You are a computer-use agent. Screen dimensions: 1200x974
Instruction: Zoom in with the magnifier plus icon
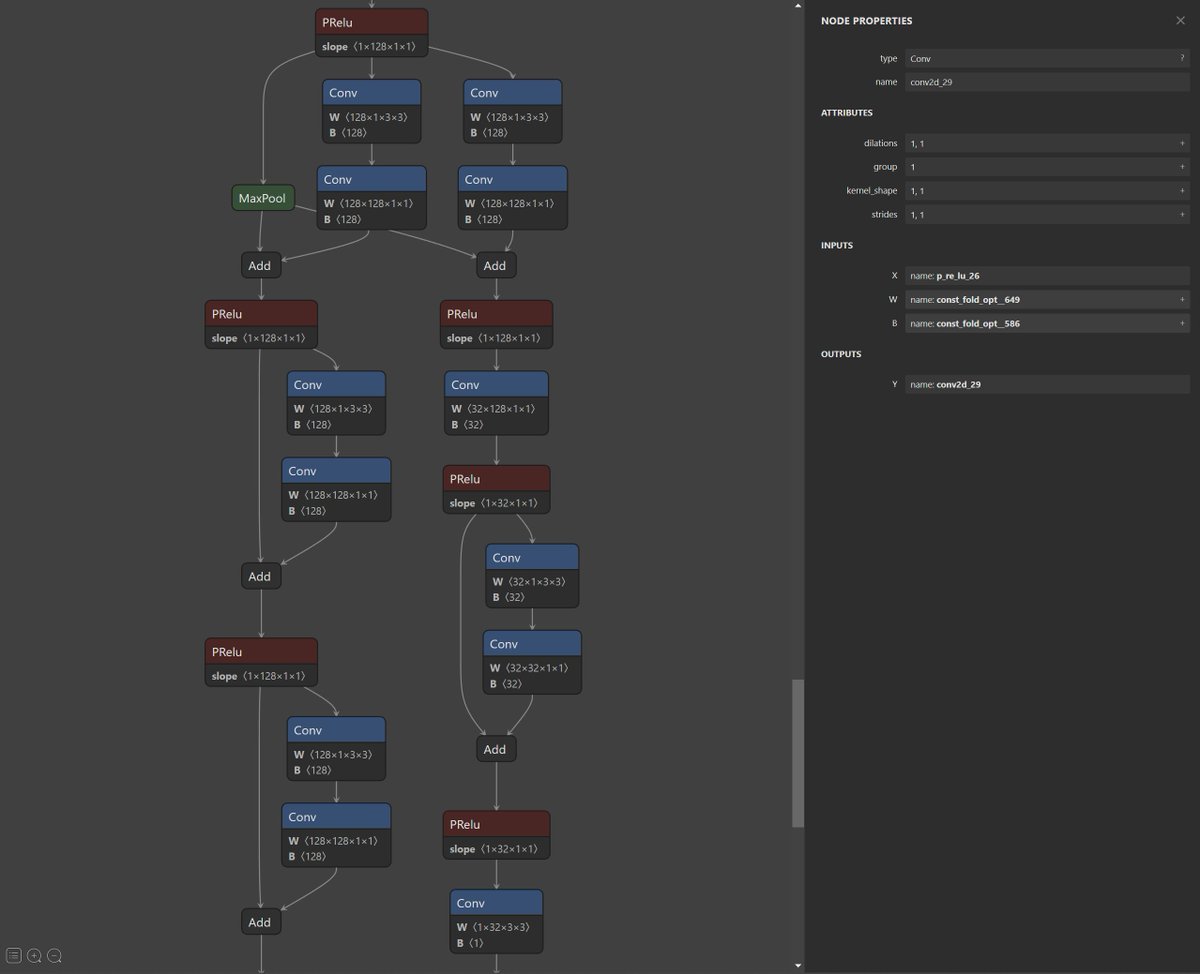tap(35, 955)
